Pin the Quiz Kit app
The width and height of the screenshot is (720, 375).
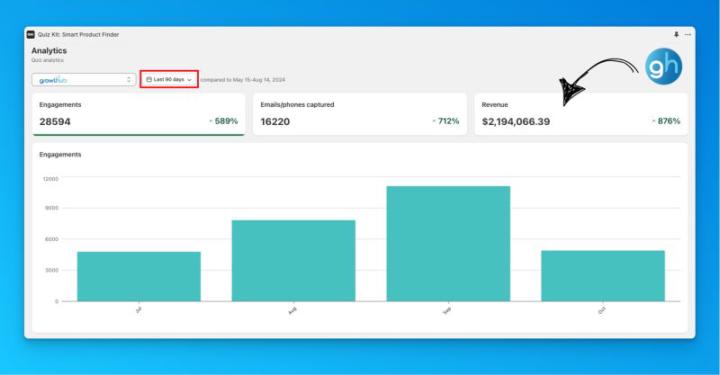pyautogui.click(x=676, y=34)
